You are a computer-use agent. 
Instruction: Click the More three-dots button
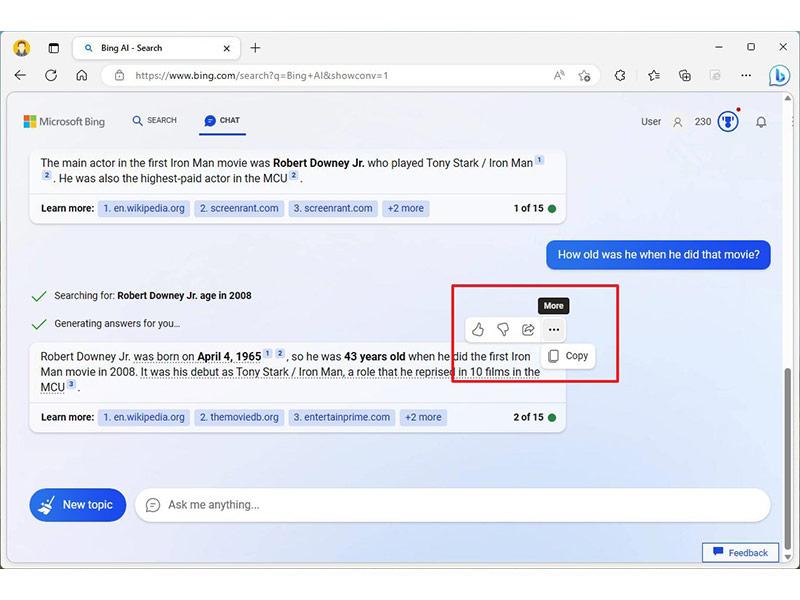(x=554, y=330)
